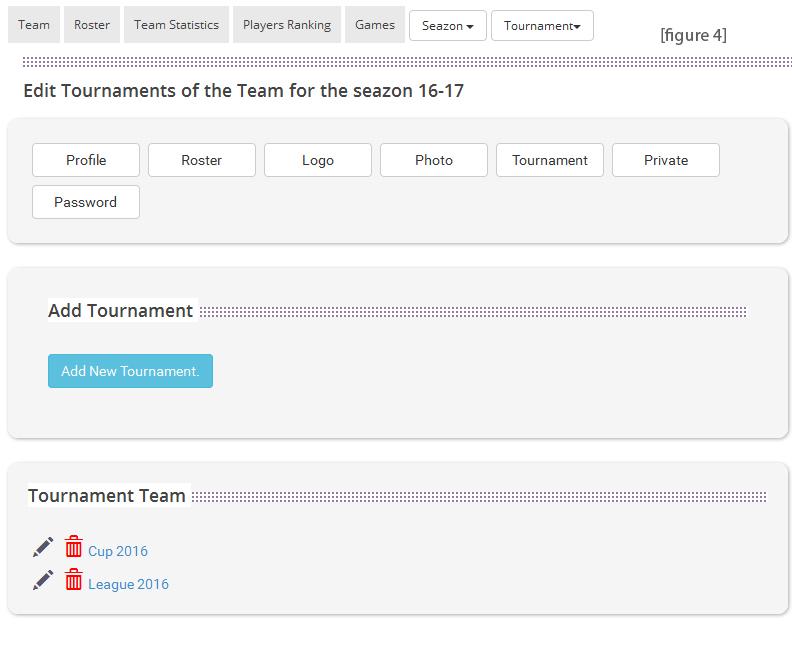Open the Profile edit section
Viewport: 792px width, 669px height.
[x=86, y=160]
